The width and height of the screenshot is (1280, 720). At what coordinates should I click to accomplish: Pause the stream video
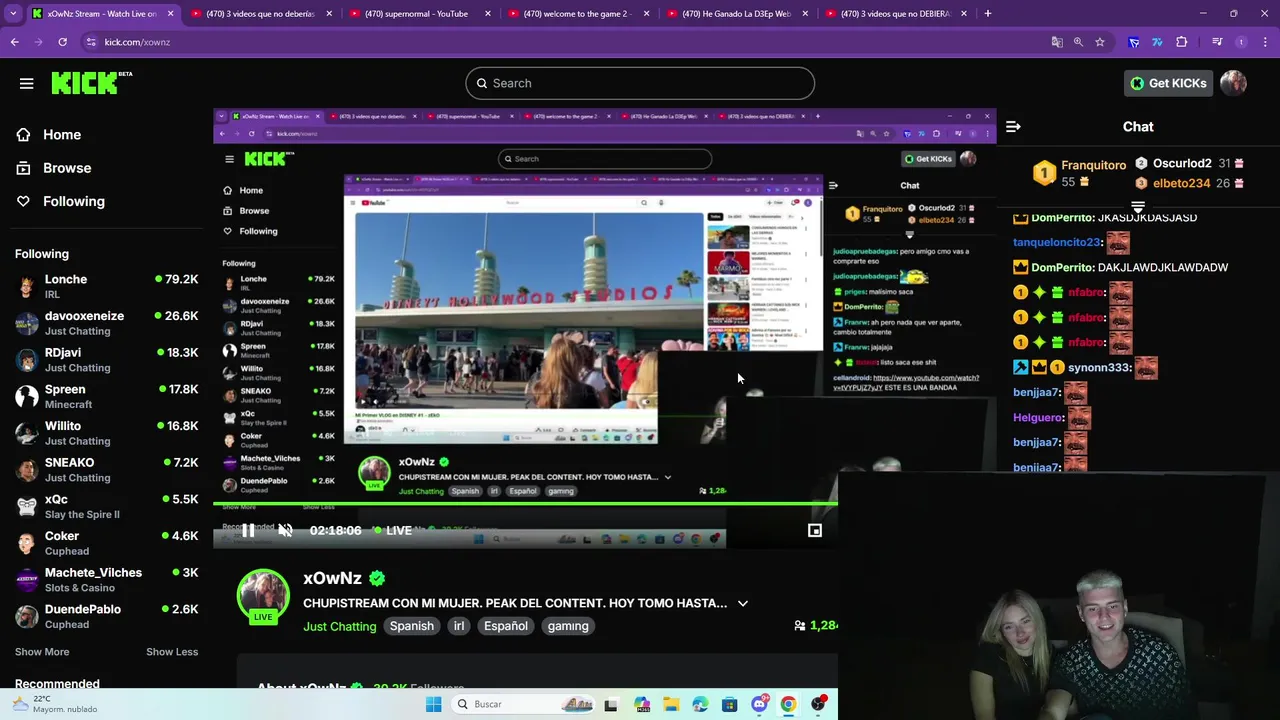pos(247,531)
